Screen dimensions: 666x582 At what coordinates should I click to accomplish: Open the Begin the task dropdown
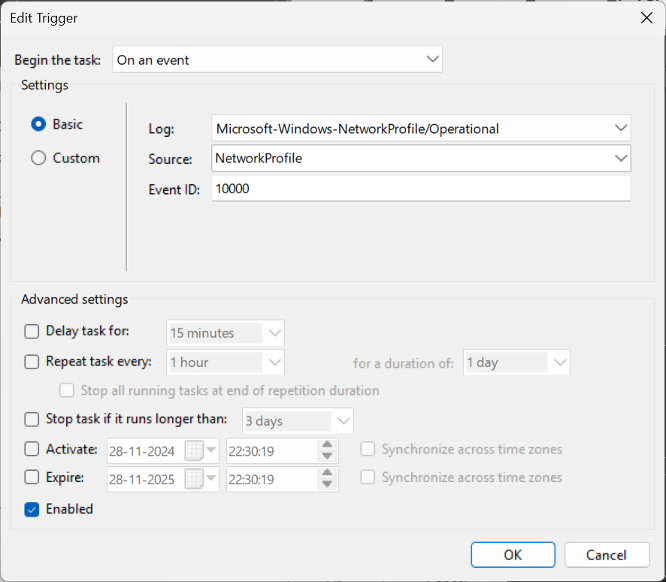click(x=277, y=59)
